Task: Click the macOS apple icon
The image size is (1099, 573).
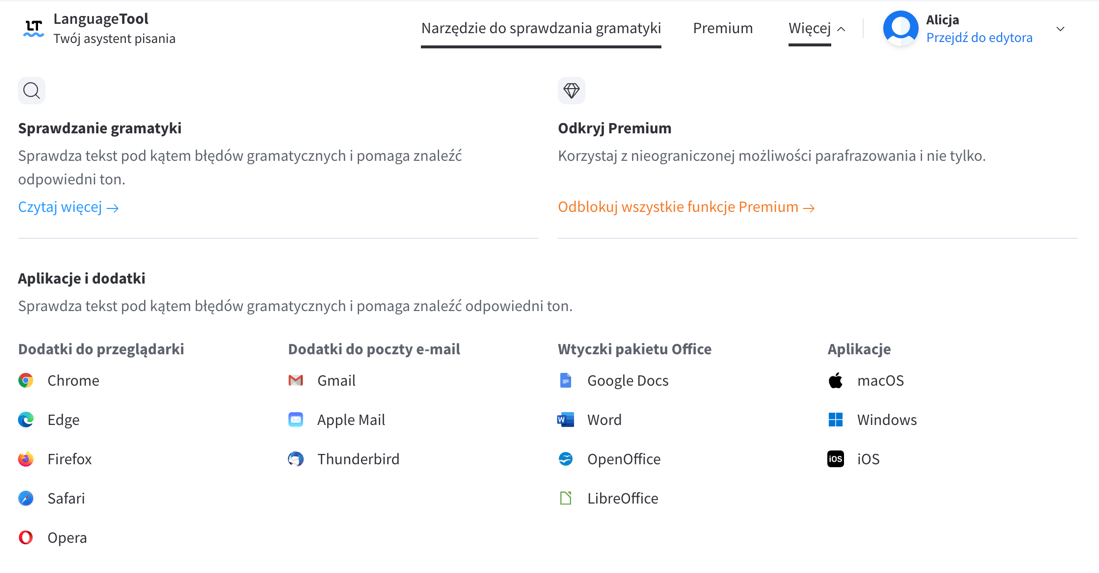Action: point(835,380)
